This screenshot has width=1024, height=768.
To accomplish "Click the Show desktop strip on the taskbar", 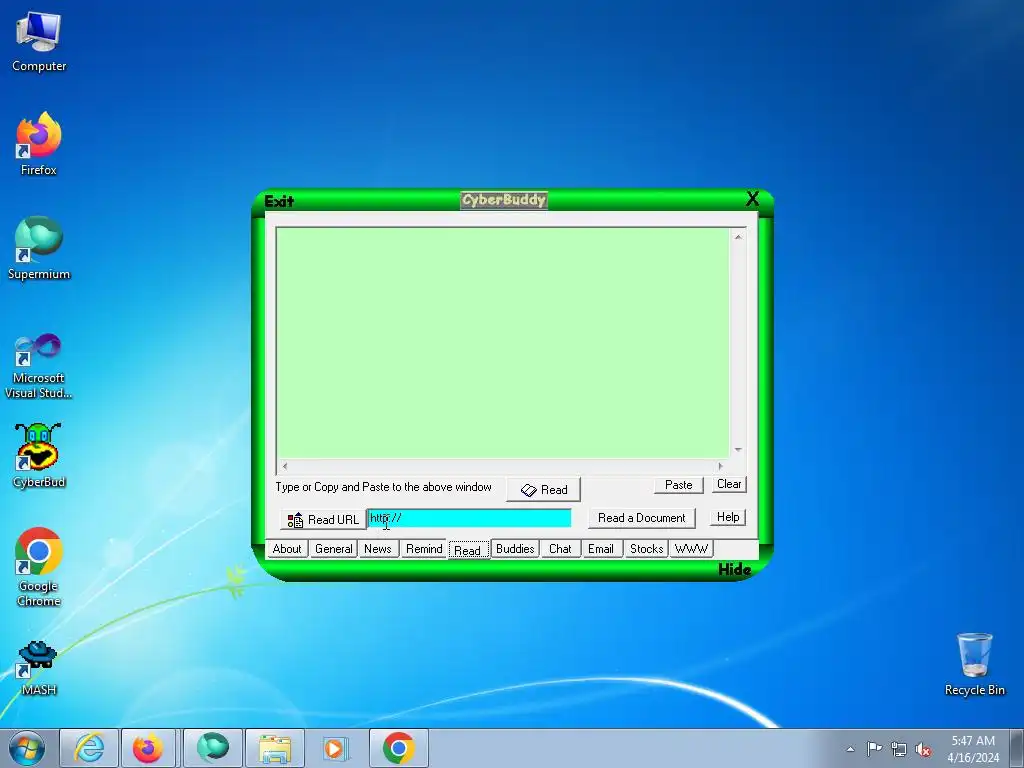I will click(1016, 748).
